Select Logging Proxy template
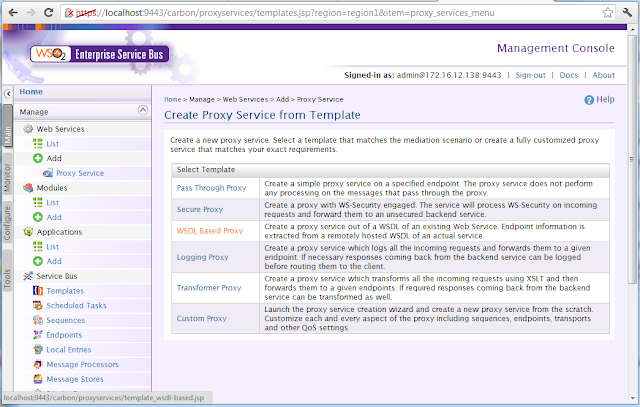This screenshot has width=640, height=407. (202, 257)
